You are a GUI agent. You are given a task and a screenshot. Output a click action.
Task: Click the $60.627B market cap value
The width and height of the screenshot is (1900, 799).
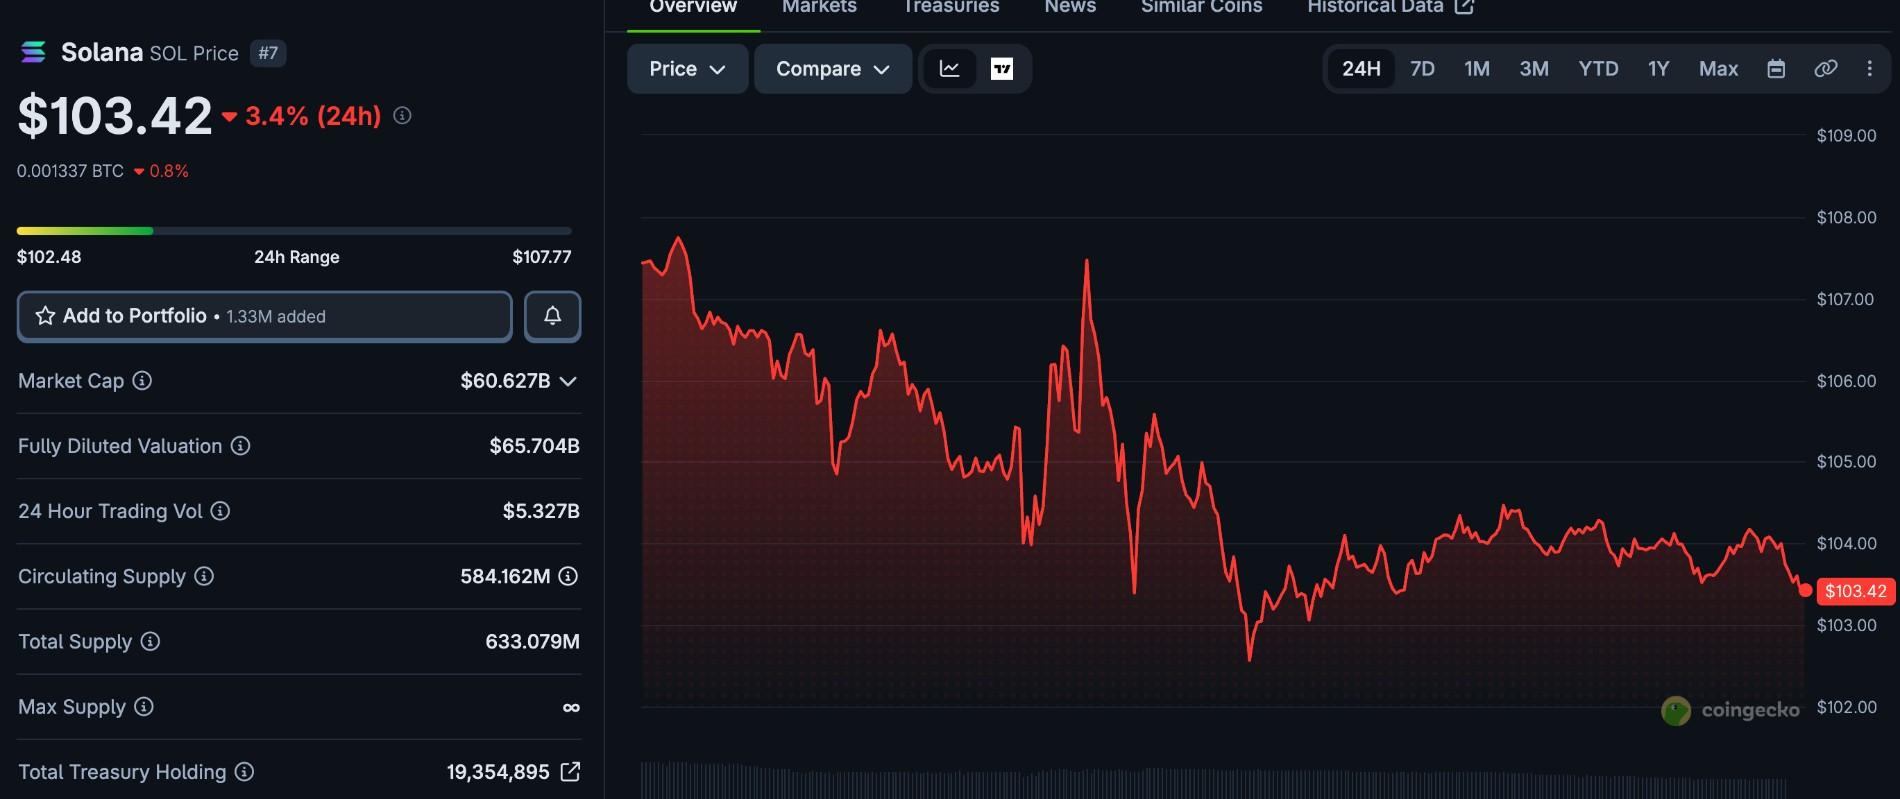[505, 381]
